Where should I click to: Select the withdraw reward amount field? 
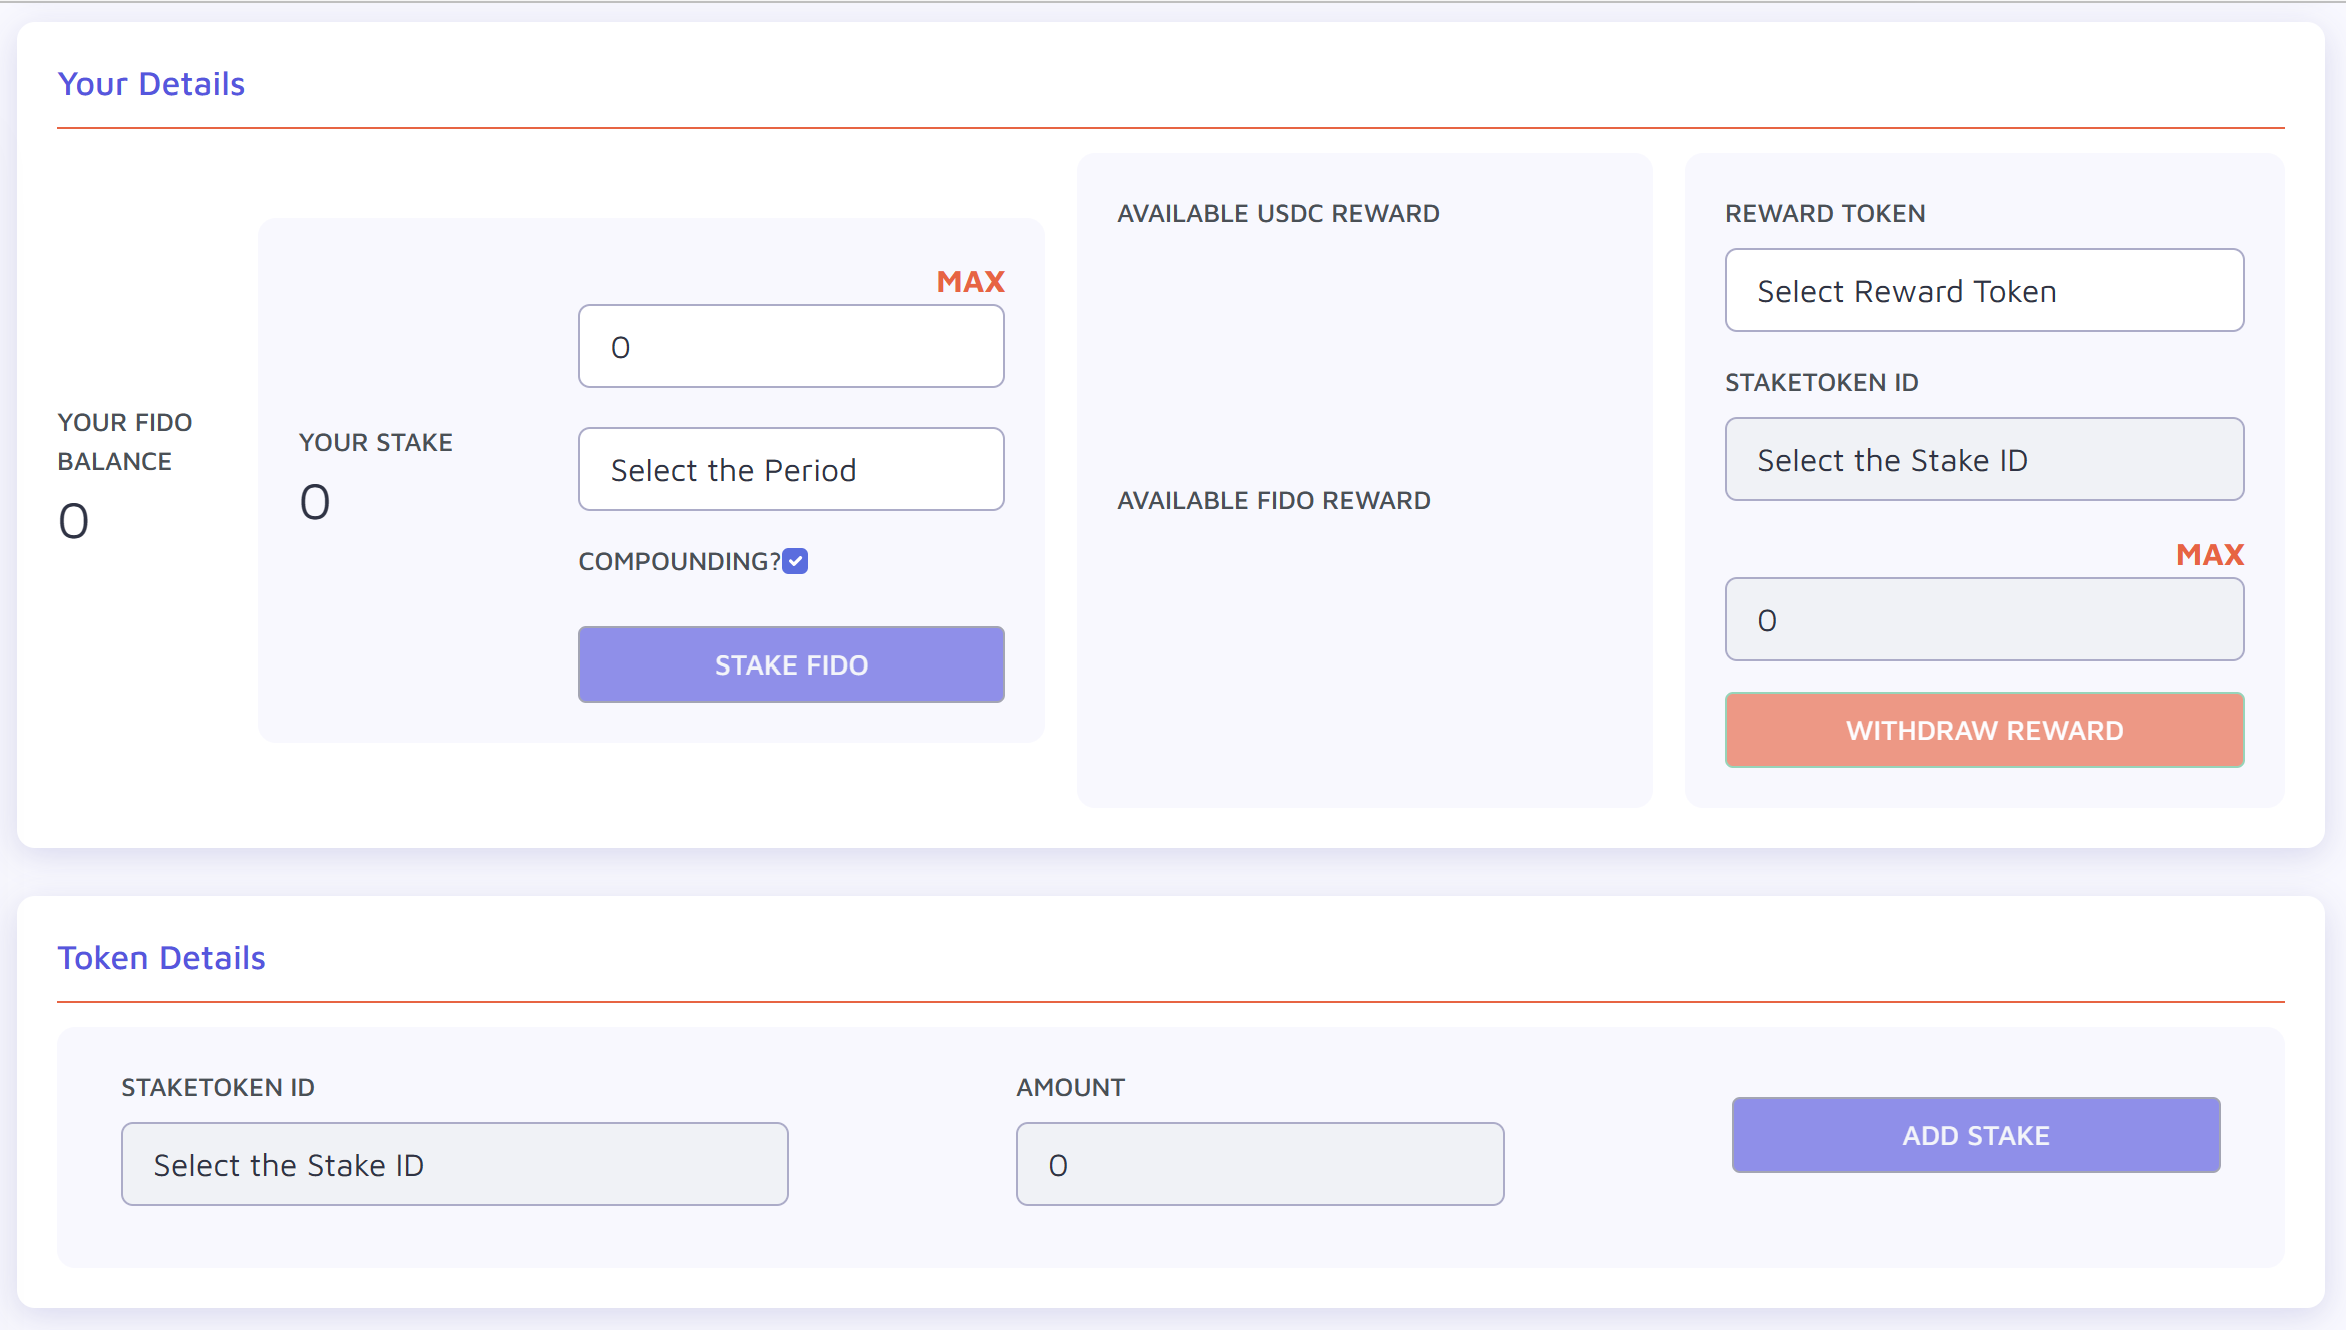coord(1984,619)
